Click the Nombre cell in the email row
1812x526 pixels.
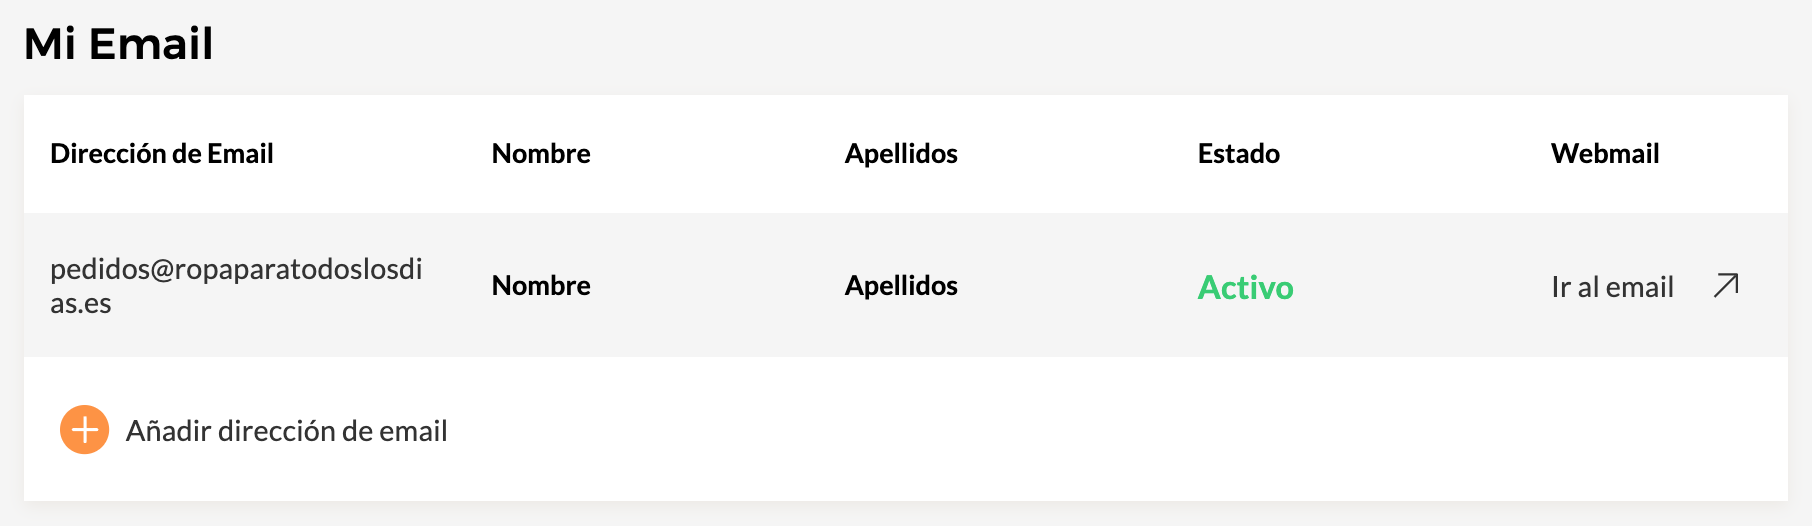tap(541, 285)
